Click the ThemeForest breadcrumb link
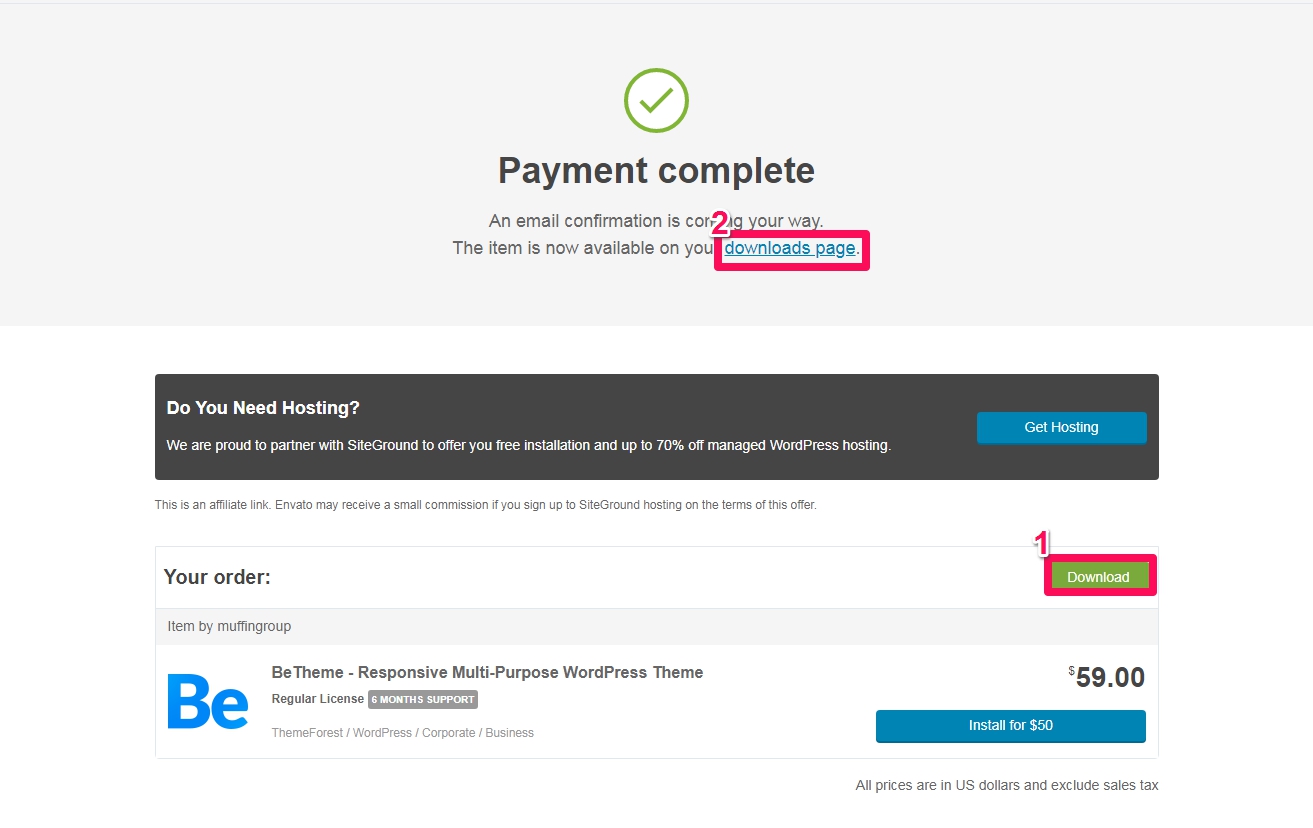The height and width of the screenshot is (828, 1313). (307, 733)
